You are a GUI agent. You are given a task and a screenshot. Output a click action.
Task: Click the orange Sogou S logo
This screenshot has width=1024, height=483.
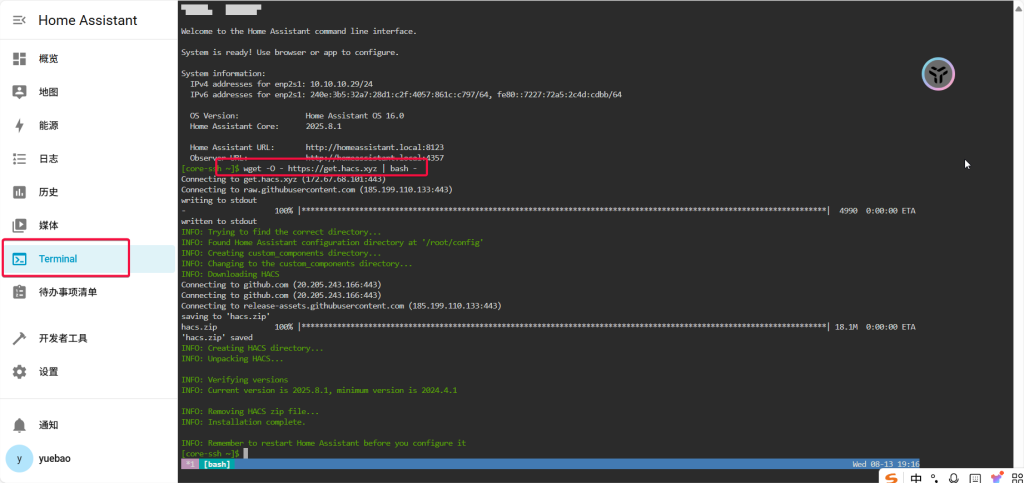891,478
